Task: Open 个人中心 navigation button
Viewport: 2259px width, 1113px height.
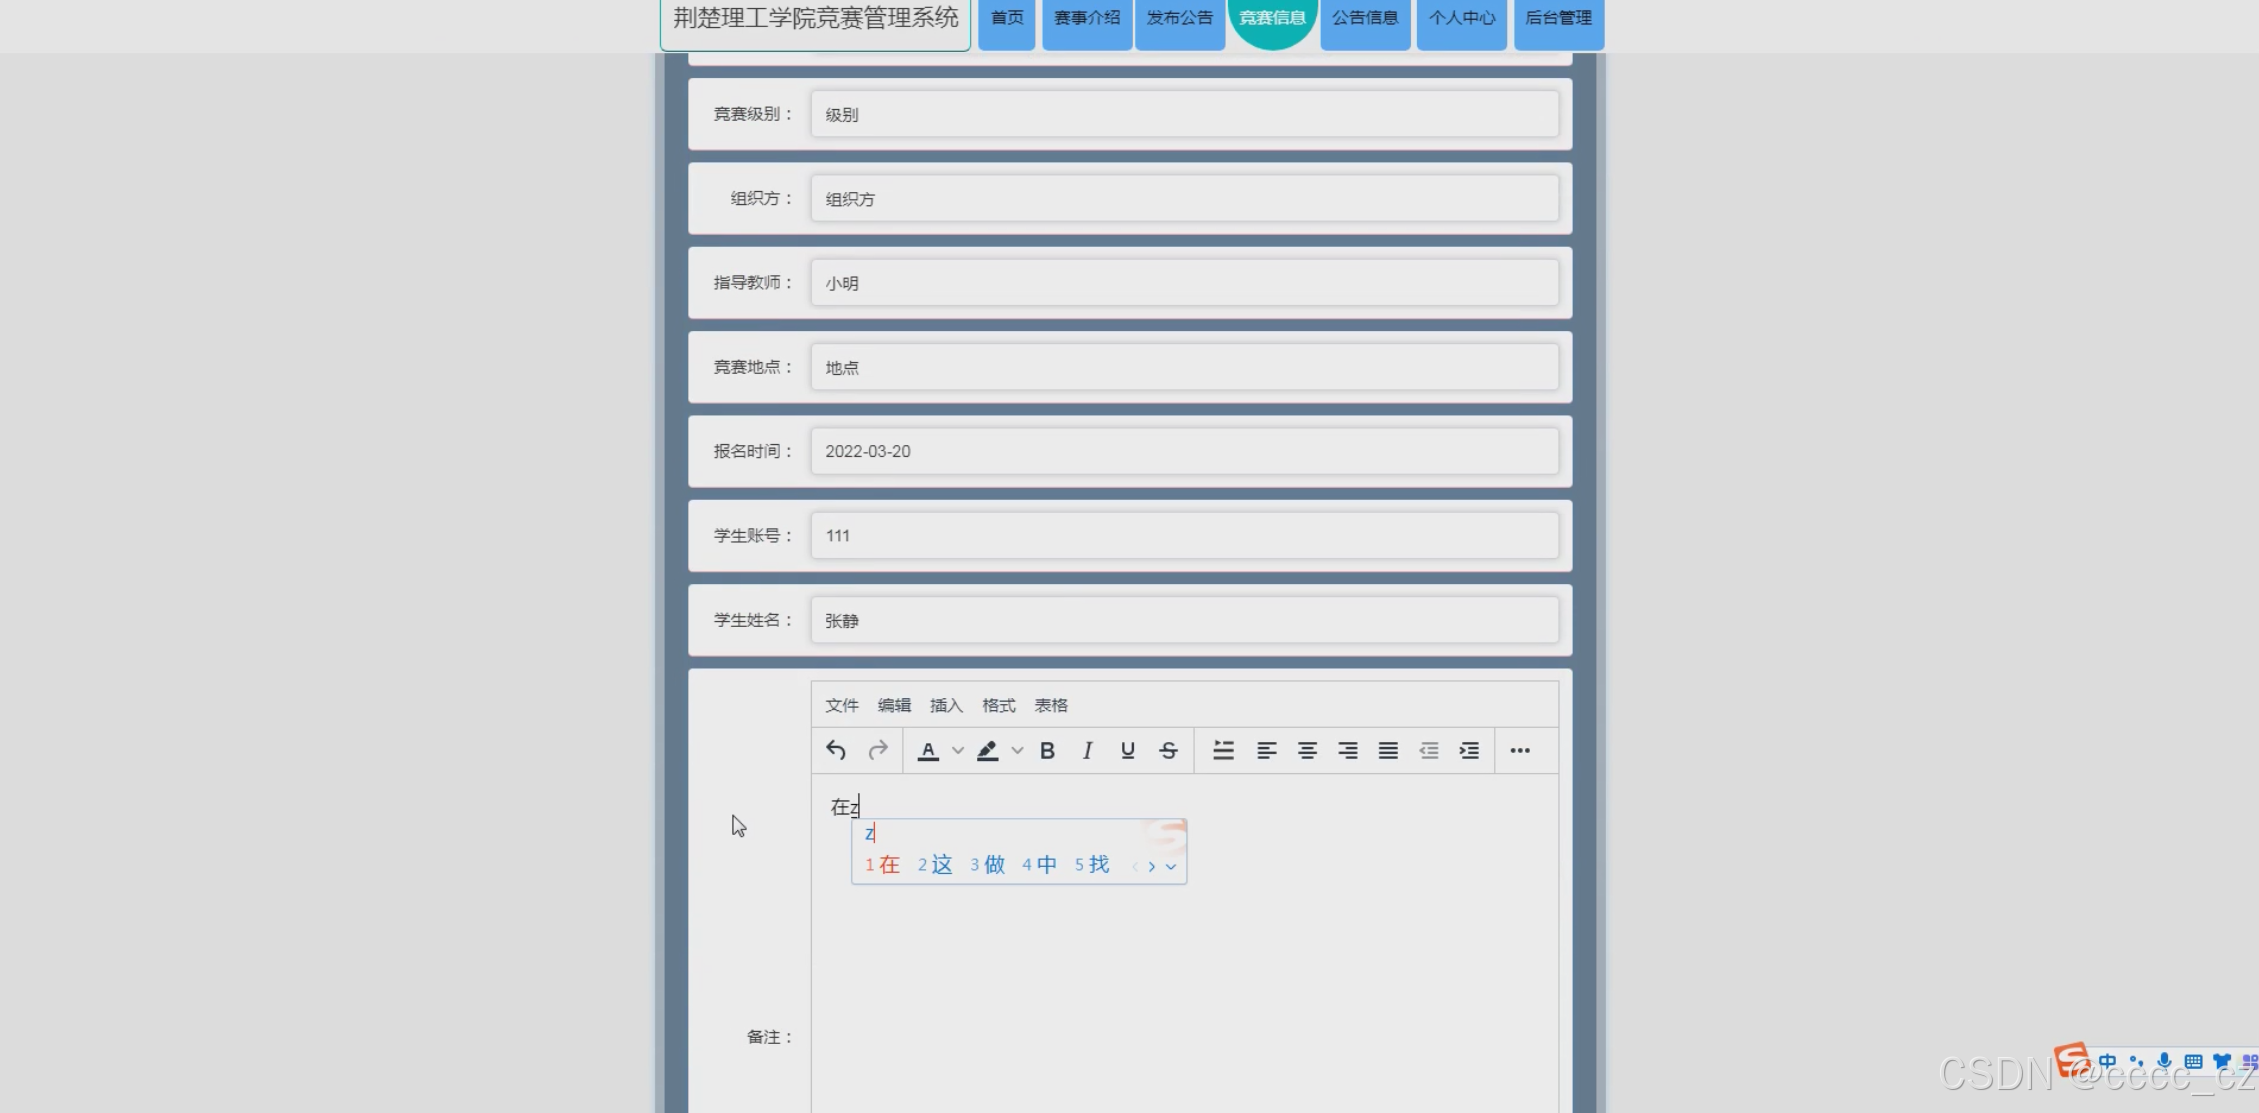Action: click(1461, 19)
